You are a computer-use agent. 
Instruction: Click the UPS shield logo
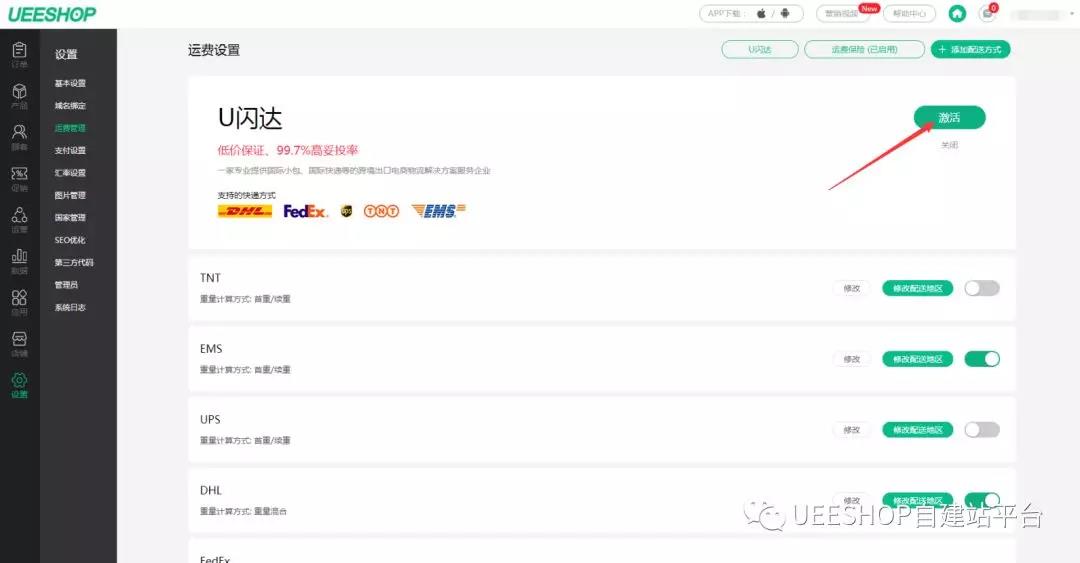(x=346, y=211)
